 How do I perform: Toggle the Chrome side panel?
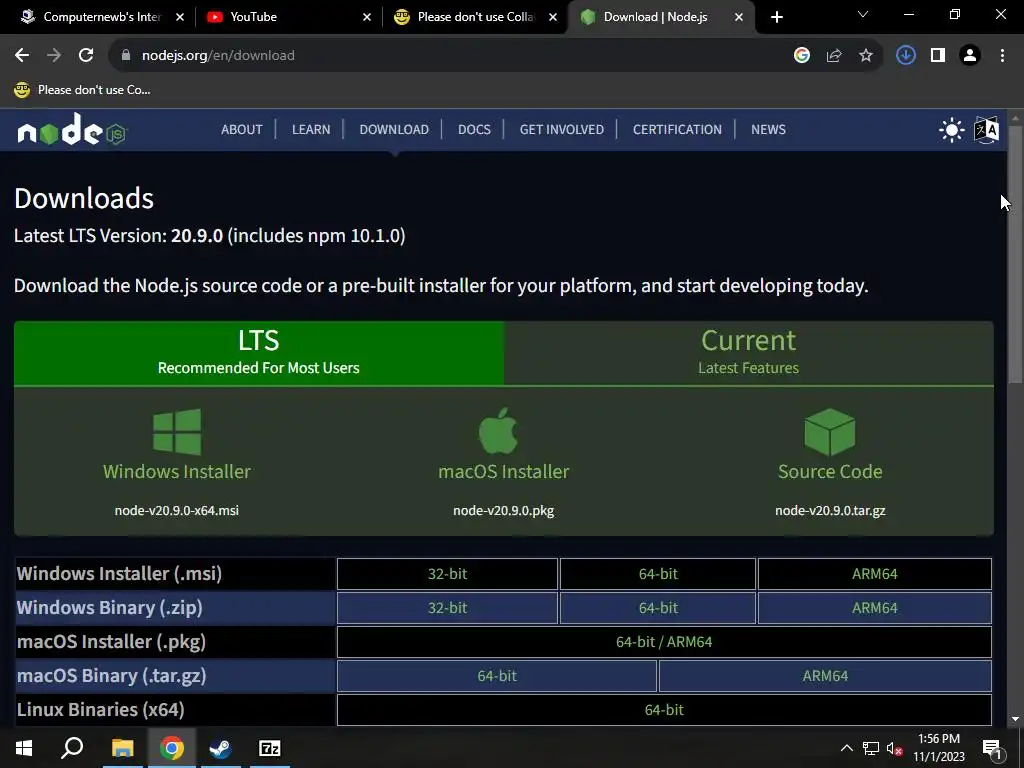938,56
